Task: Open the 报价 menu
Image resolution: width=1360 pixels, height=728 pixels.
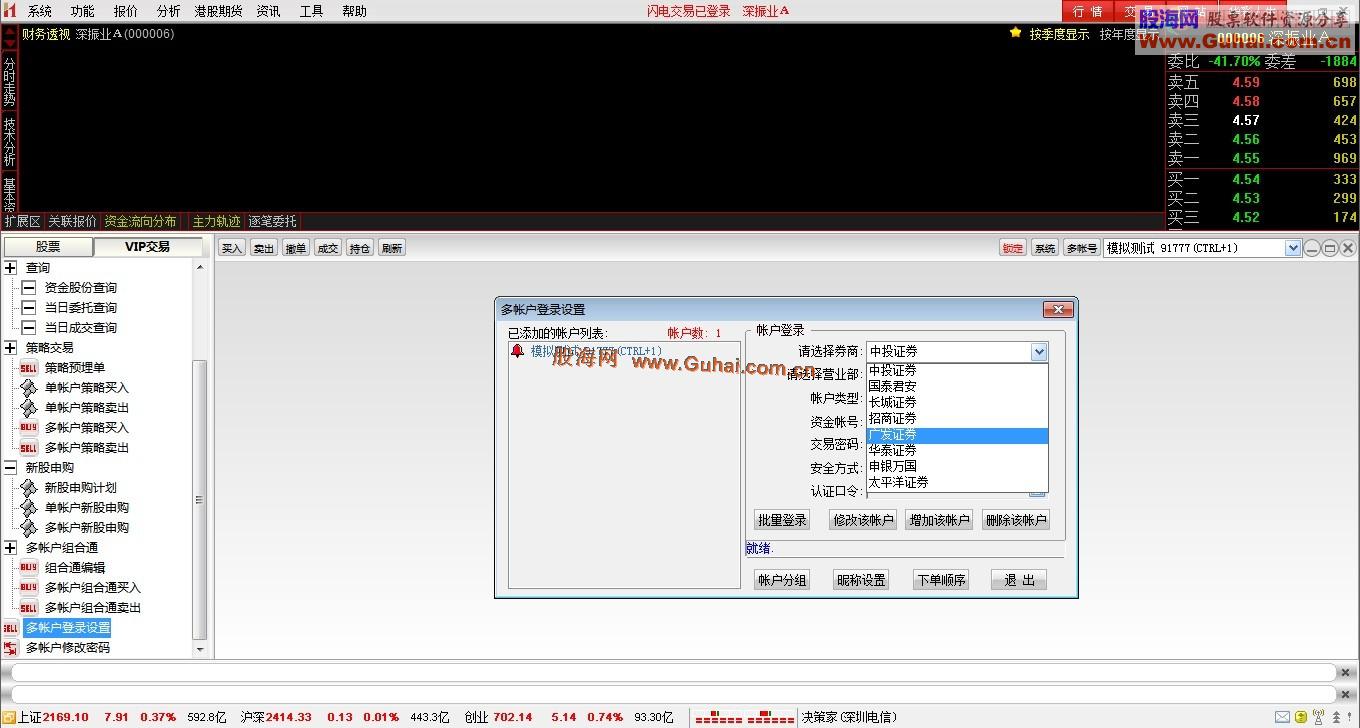Action: click(126, 11)
